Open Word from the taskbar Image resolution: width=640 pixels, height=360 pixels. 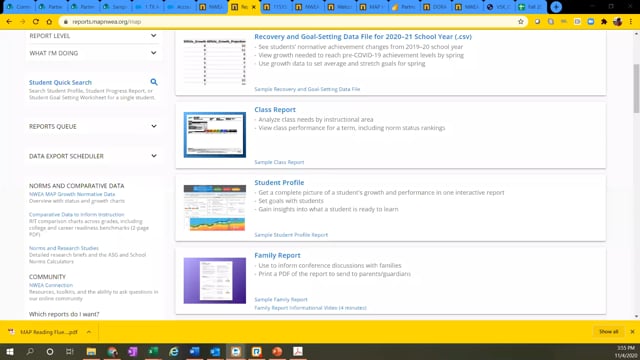point(195,351)
